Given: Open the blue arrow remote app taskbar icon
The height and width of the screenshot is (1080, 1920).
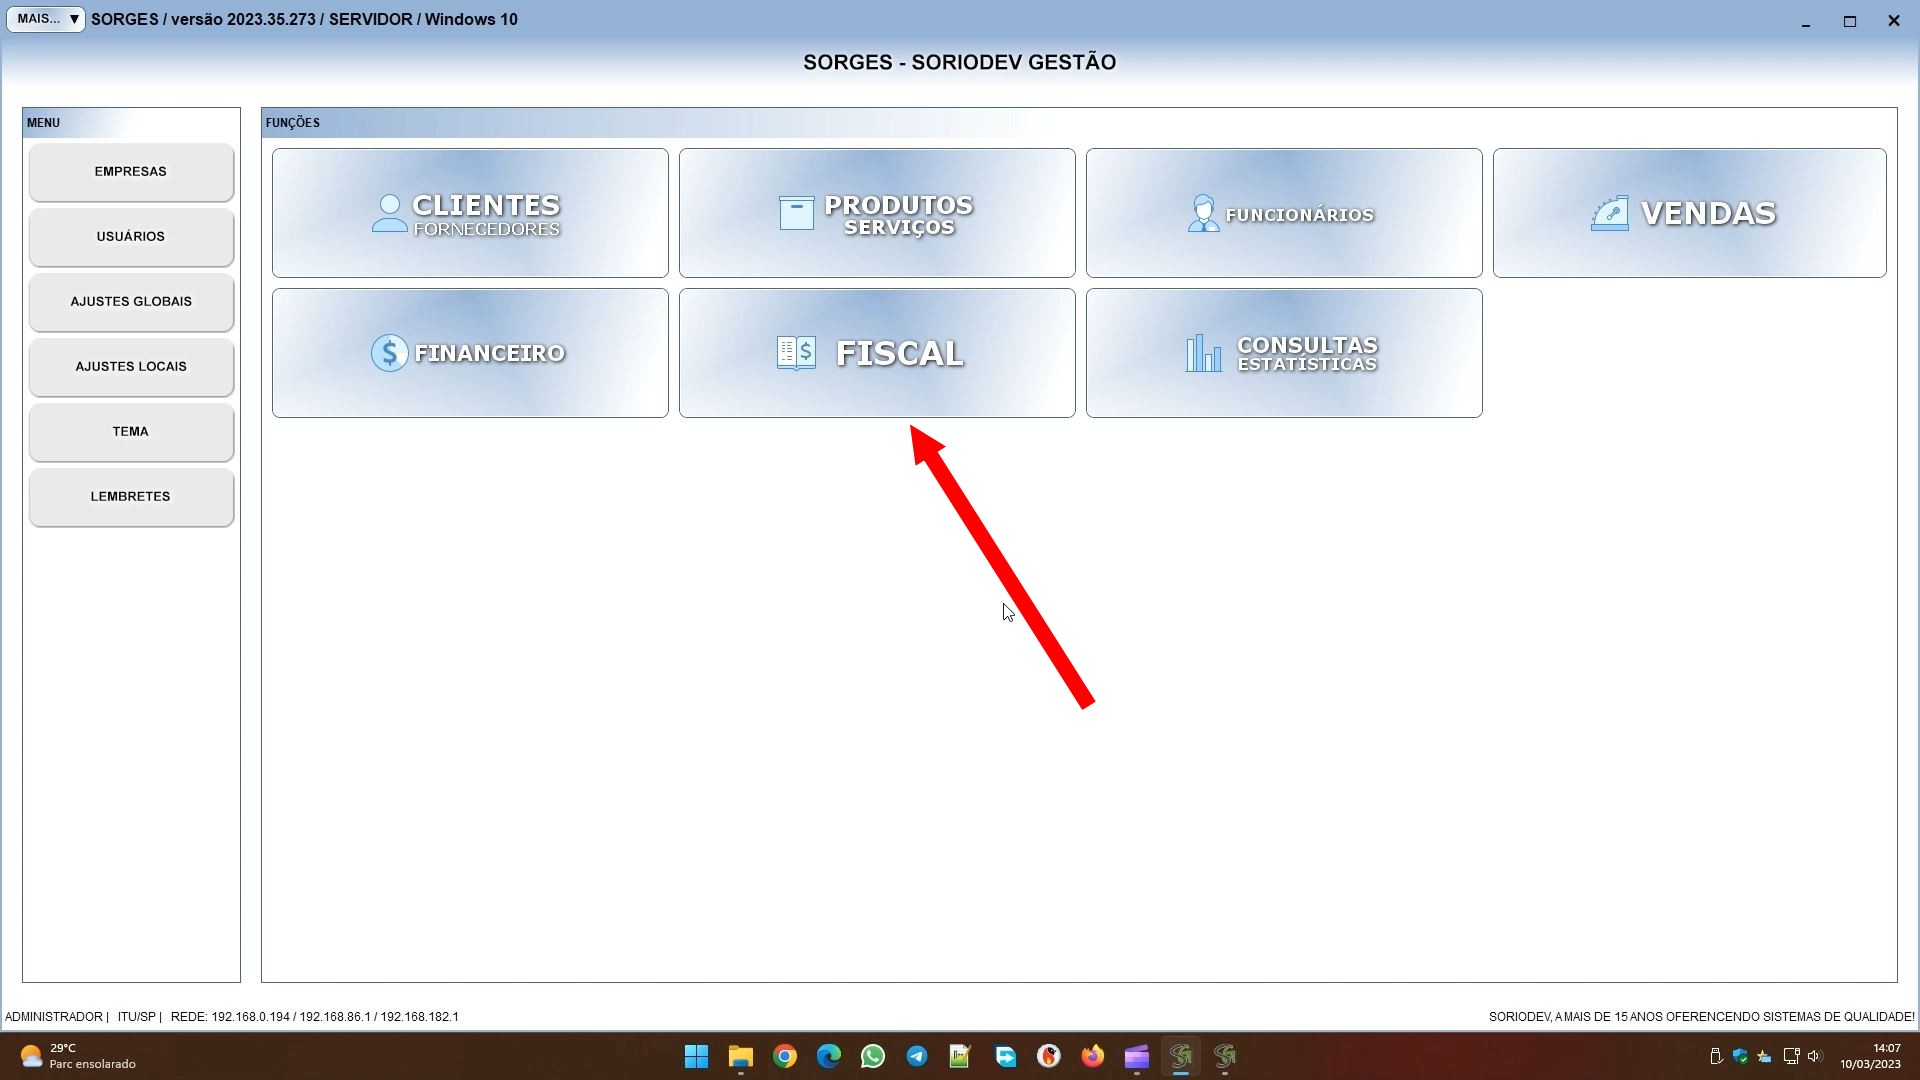Looking at the screenshot, I should coord(1005,1056).
